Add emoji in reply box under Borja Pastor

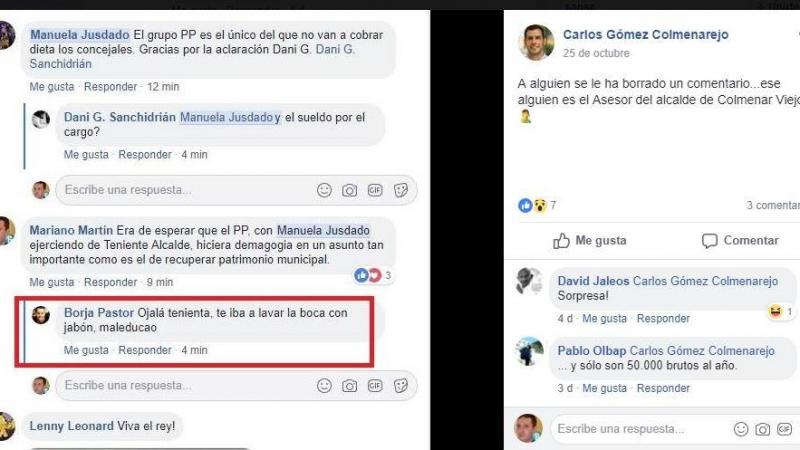324,386
